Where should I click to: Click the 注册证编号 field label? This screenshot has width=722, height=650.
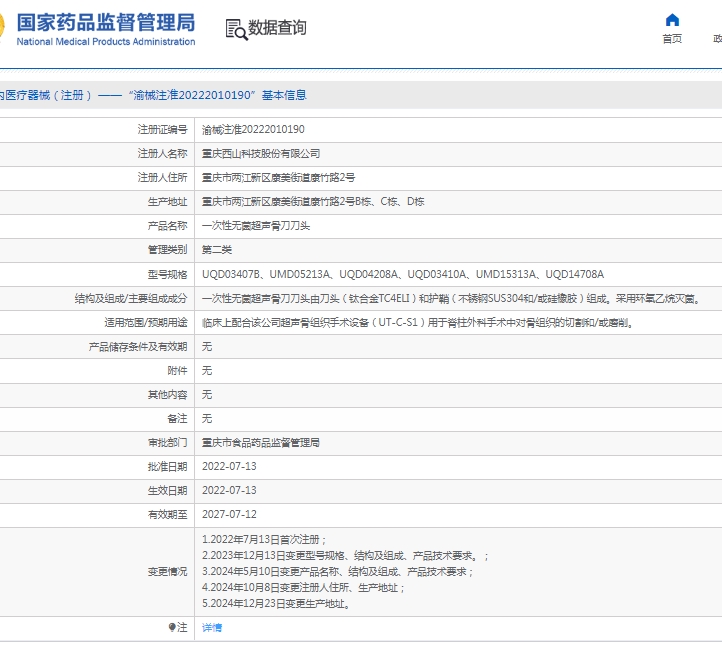click(163, 129)
